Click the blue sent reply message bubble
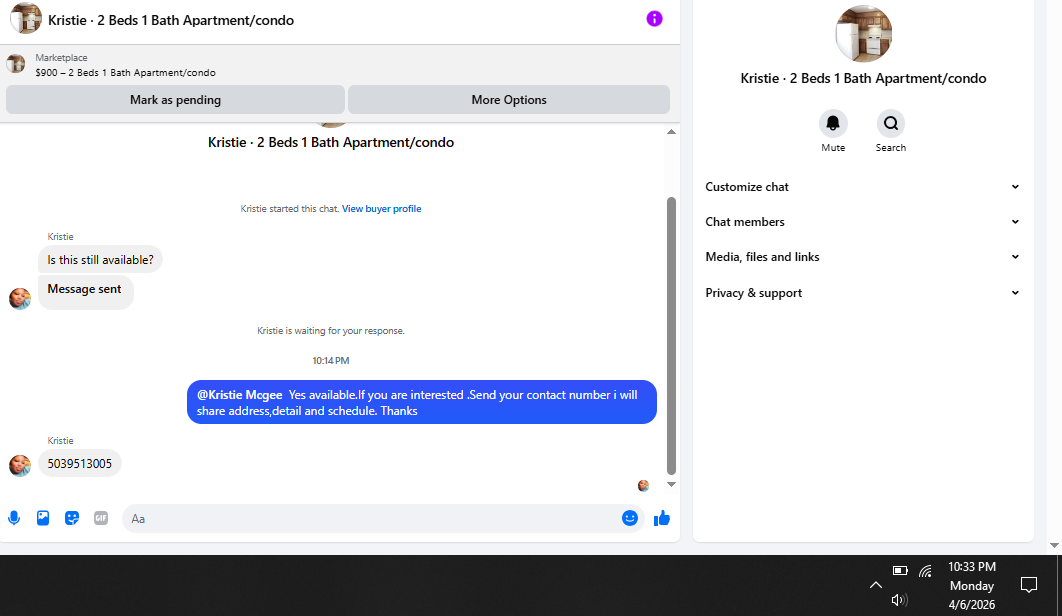 click(422, 403)
